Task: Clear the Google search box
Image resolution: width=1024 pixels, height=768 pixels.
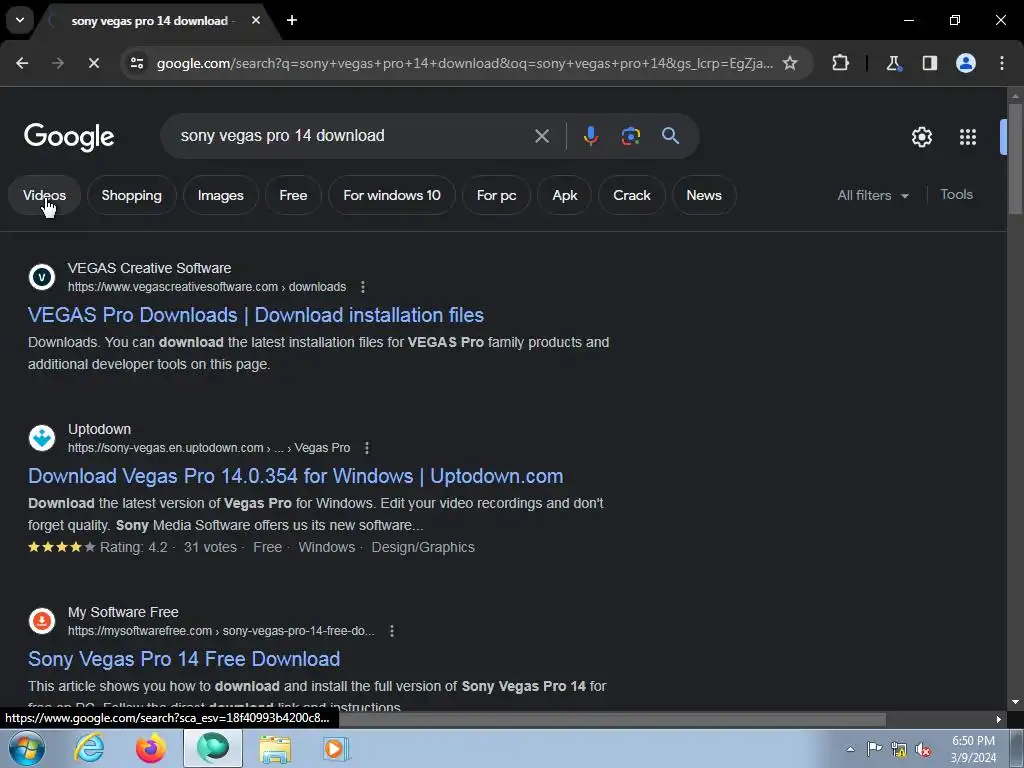Action: coord(541,136)
